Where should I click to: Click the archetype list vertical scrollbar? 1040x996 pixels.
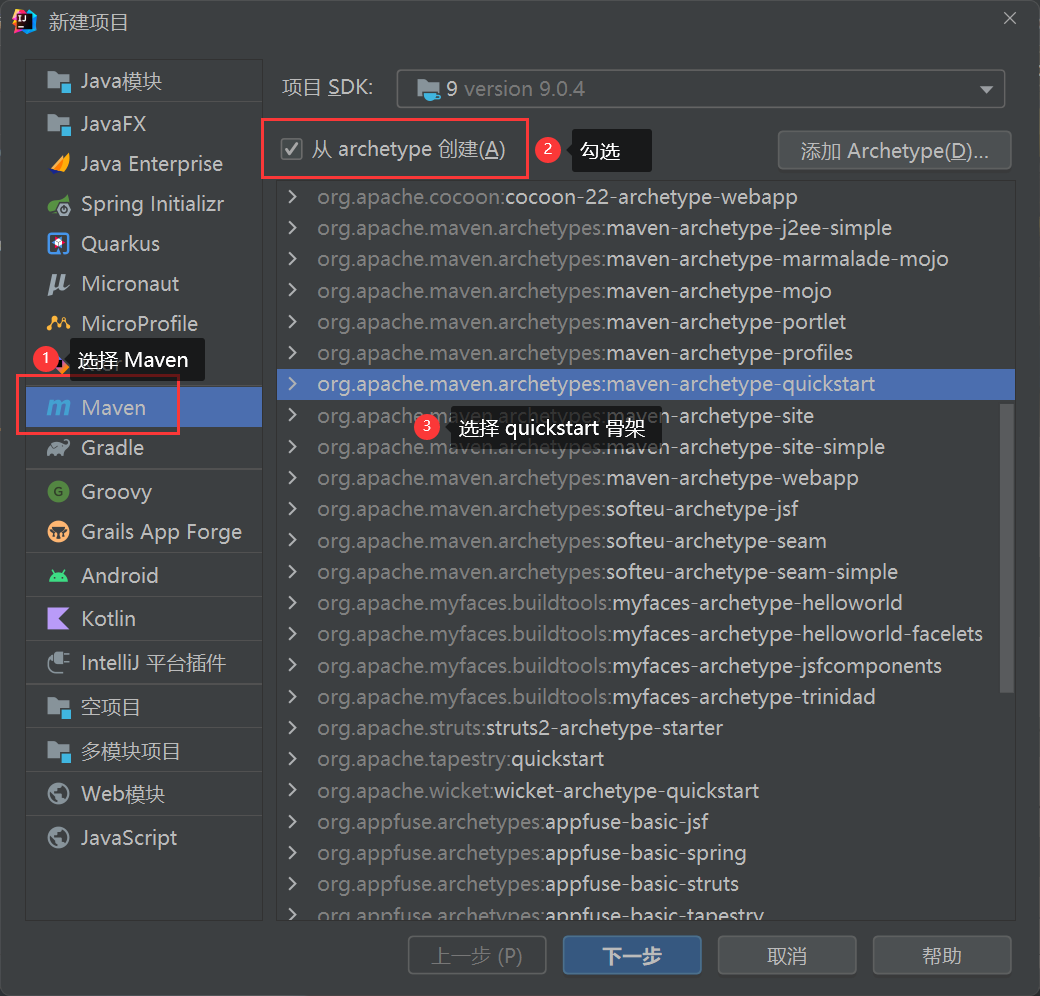[x=1007, y=548]
